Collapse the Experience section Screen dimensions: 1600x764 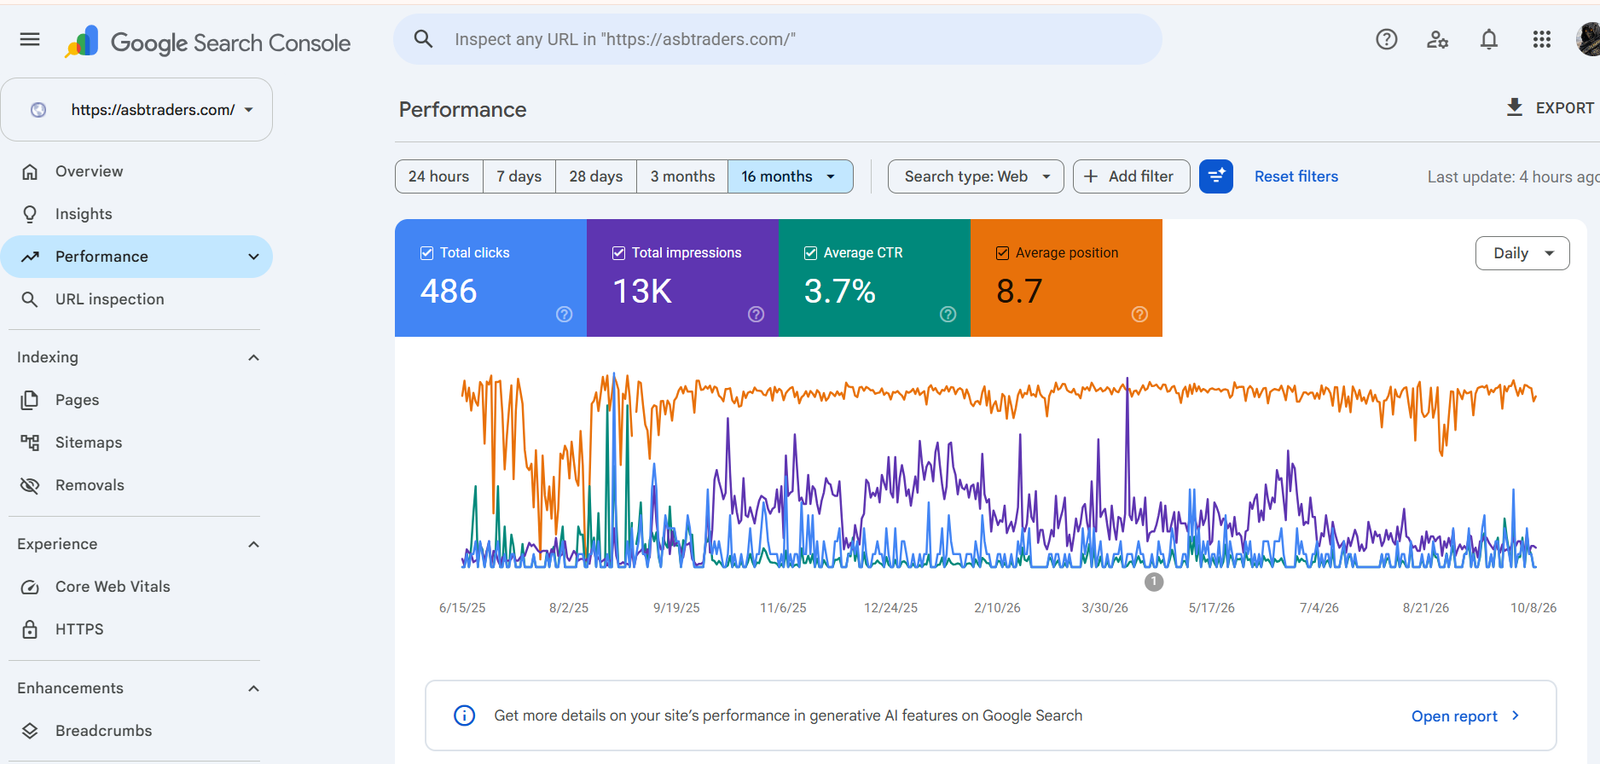pyautogui.click(x=254, y=544)
